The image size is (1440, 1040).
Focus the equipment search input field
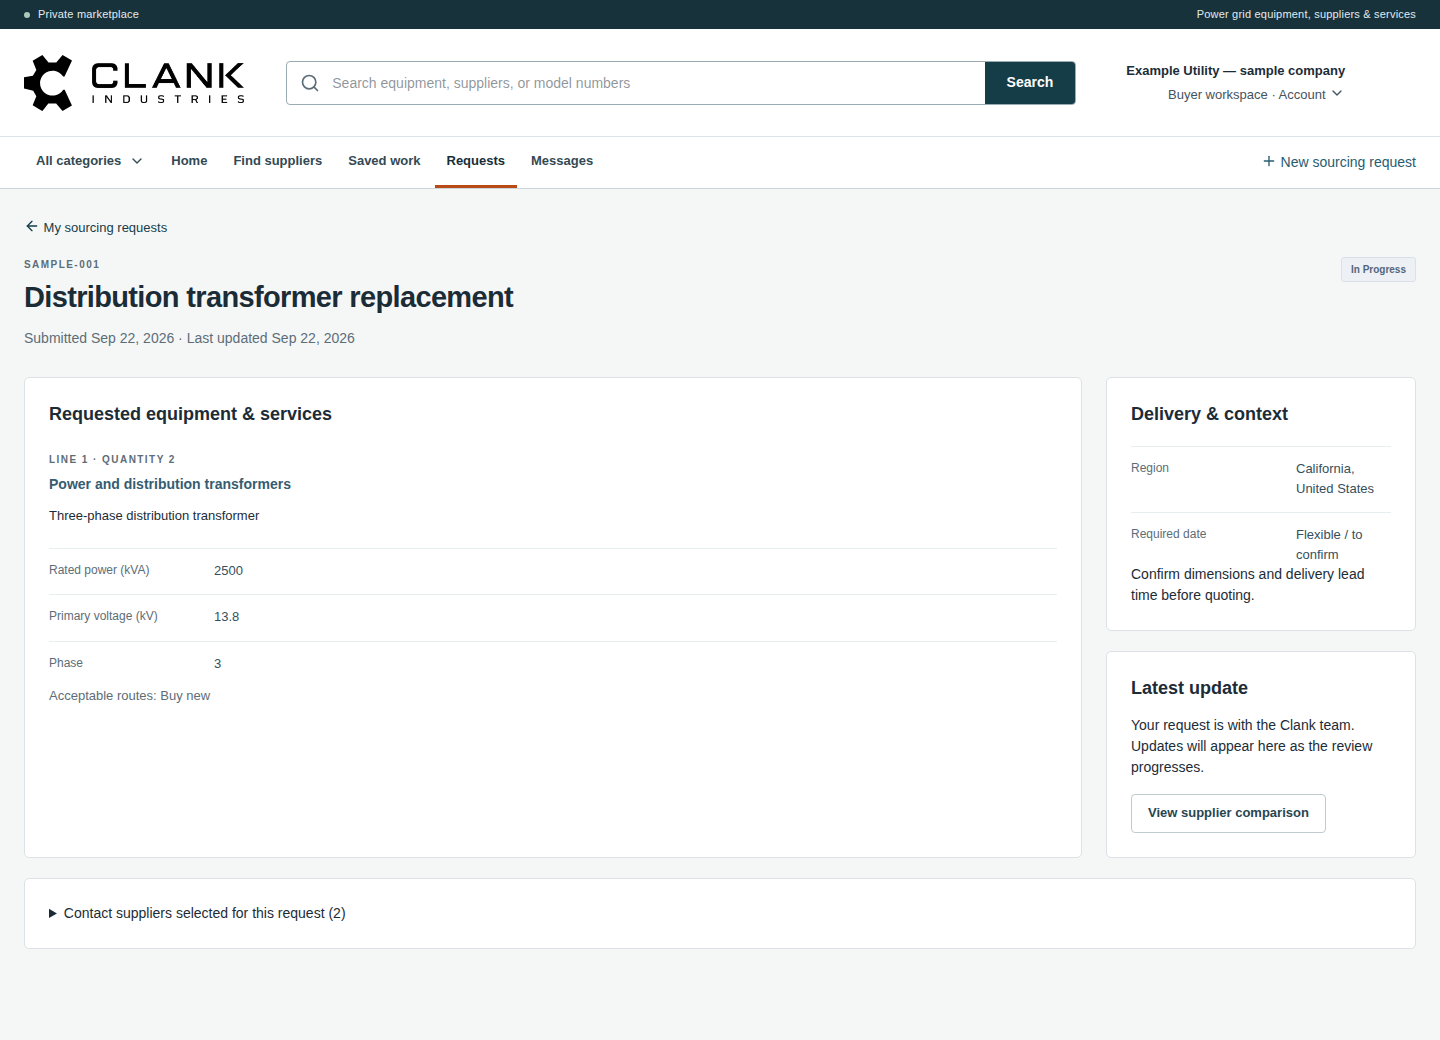(x=636, y=83)
